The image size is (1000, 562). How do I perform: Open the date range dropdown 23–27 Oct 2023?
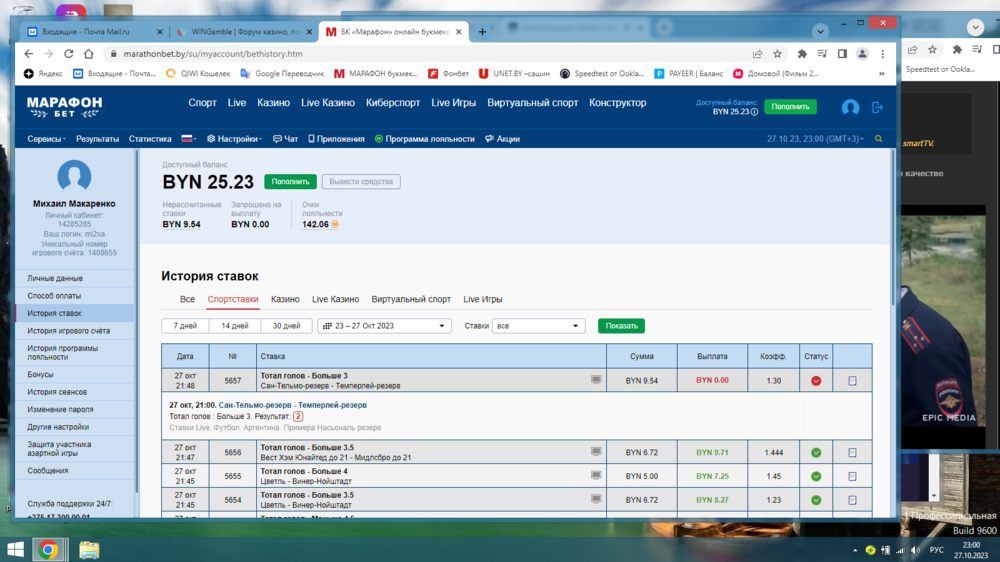coord(384,326)
